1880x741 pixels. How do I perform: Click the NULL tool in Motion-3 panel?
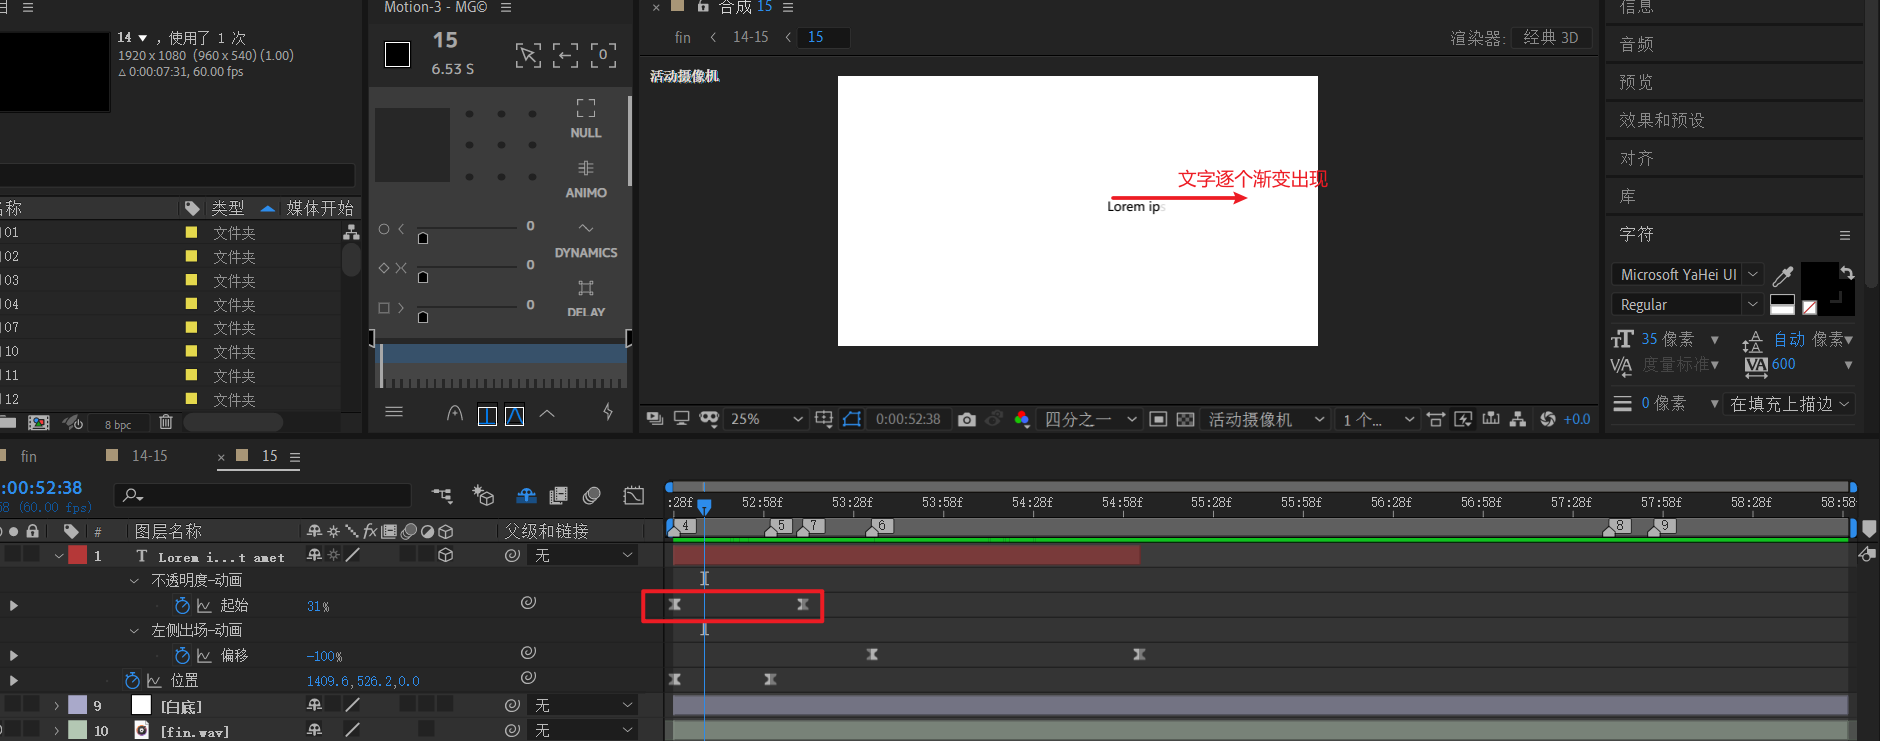pos(586,119)
